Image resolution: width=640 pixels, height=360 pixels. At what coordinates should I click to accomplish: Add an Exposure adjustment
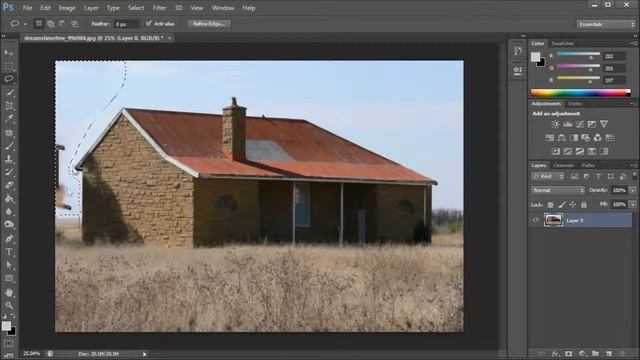pyautogui.click(x=591, y=124)
